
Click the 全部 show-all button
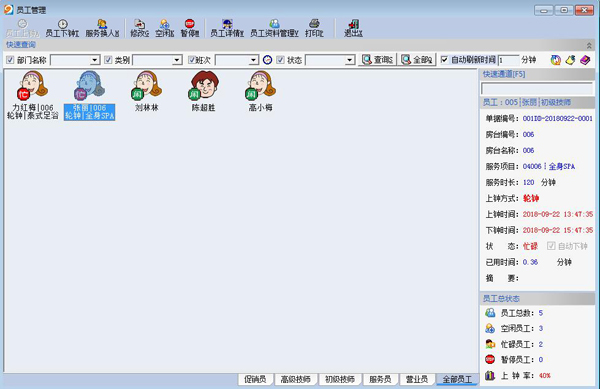click(x=417, y=60)
